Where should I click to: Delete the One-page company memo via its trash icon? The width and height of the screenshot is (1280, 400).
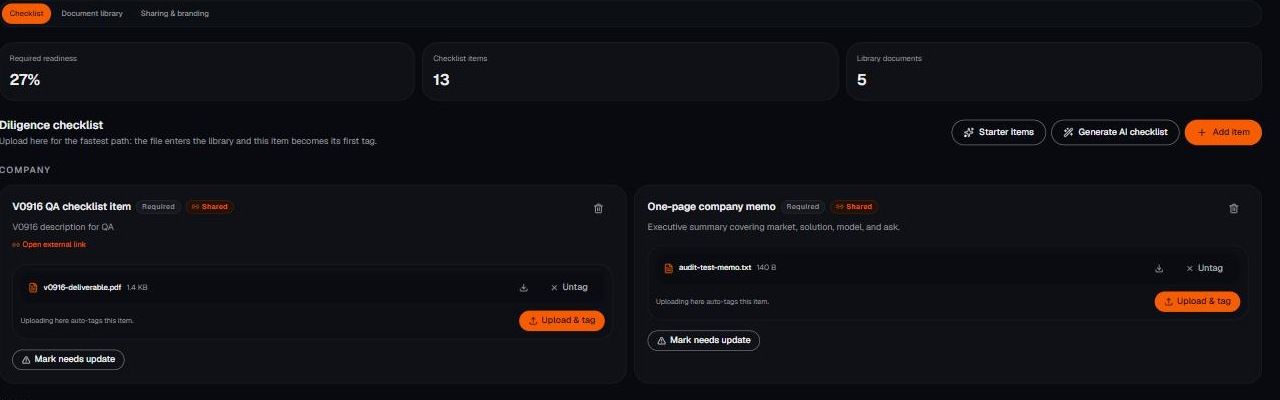coord(1233,208)
